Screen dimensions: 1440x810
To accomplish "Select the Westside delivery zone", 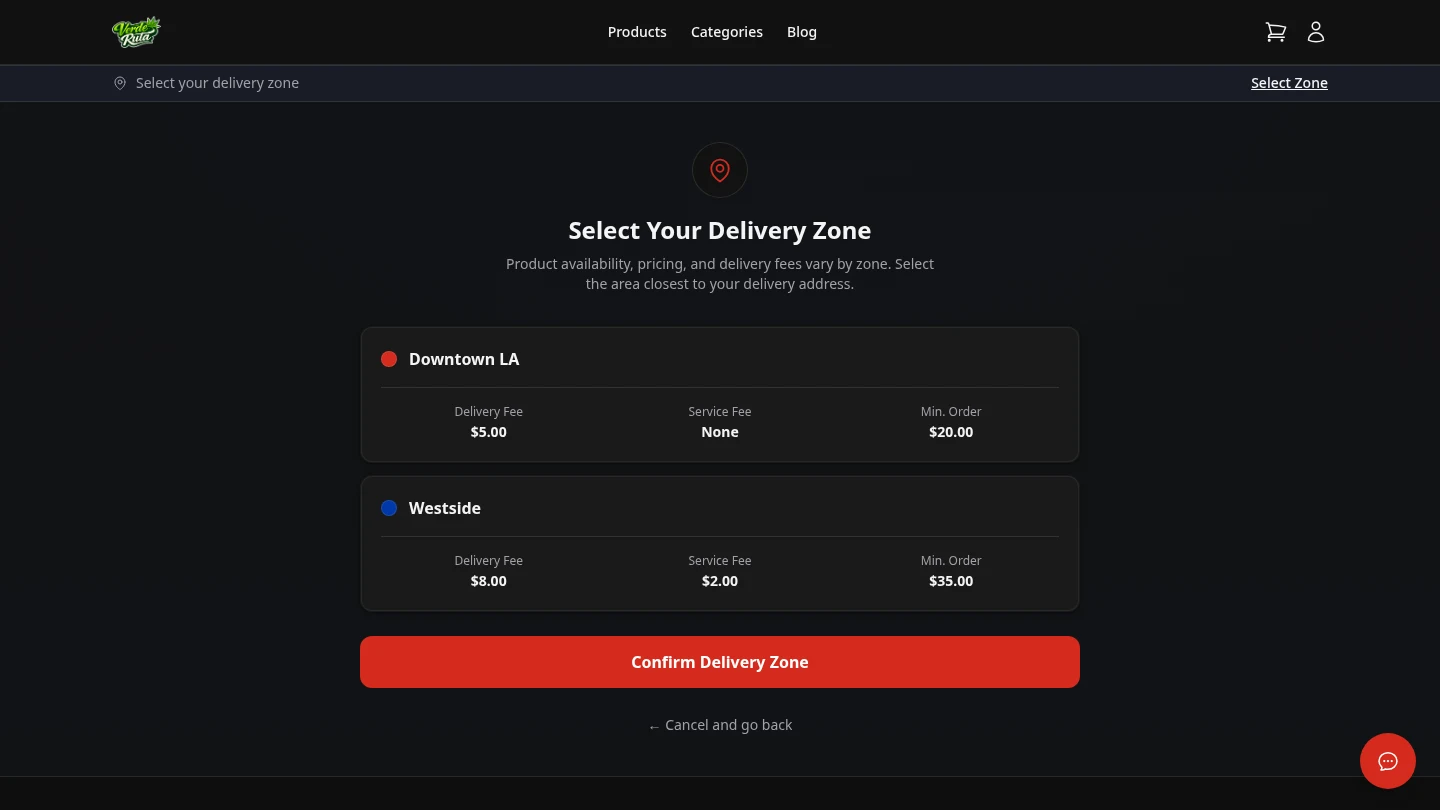I will tap(720, 543).
